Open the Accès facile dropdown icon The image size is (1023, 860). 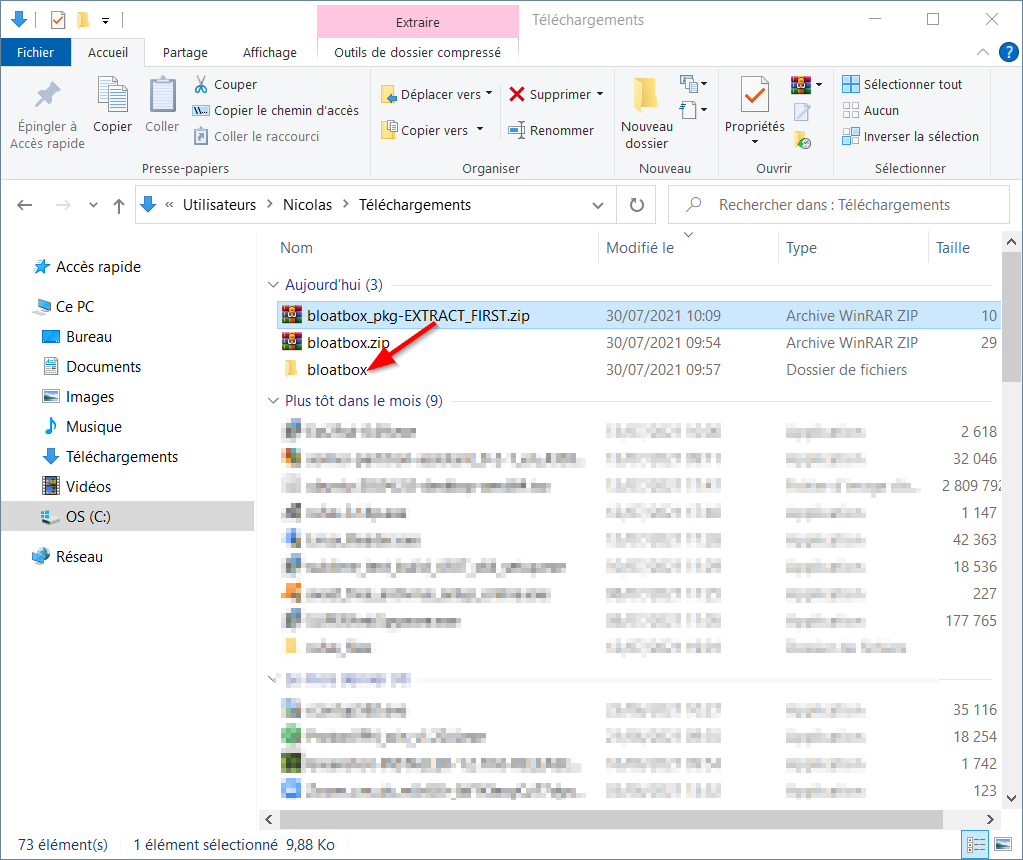coord(693,110)
